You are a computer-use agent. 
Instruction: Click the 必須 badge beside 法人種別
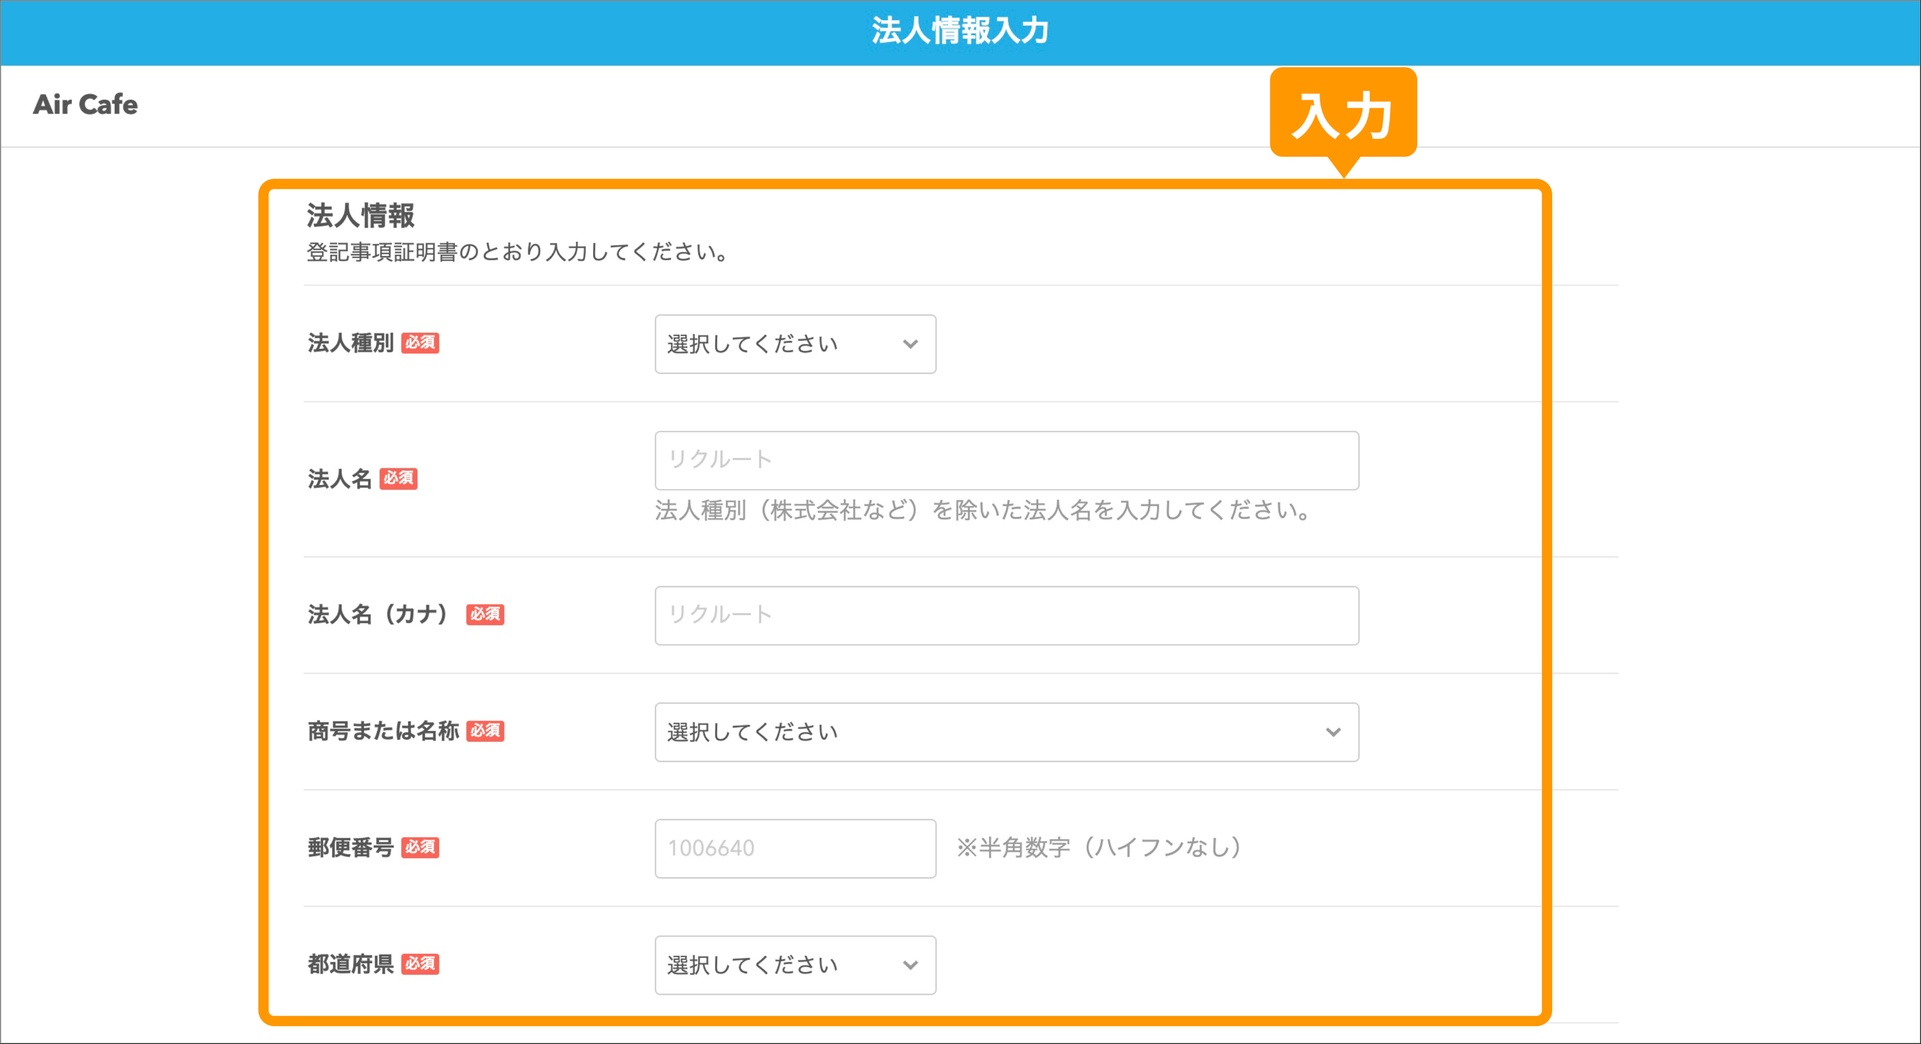pyautogui.click(x=422, y=342)
